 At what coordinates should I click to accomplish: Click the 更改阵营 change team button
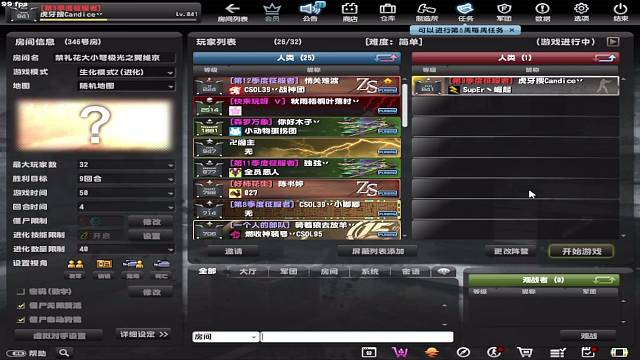[511, 251]
